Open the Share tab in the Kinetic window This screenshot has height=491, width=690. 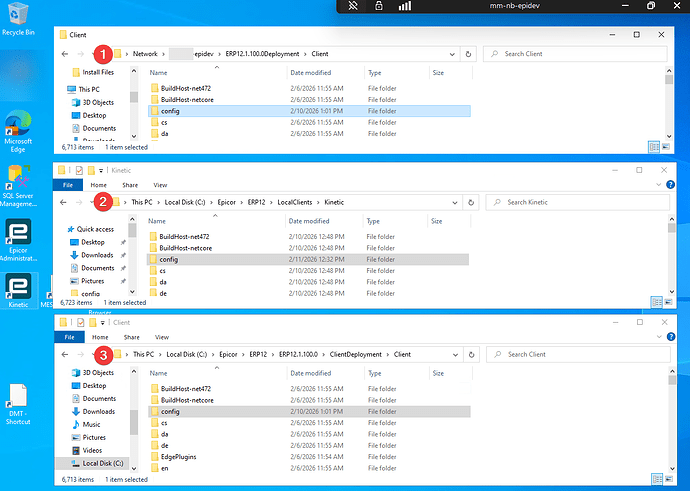pyautogui.click(x=130, y=185)
